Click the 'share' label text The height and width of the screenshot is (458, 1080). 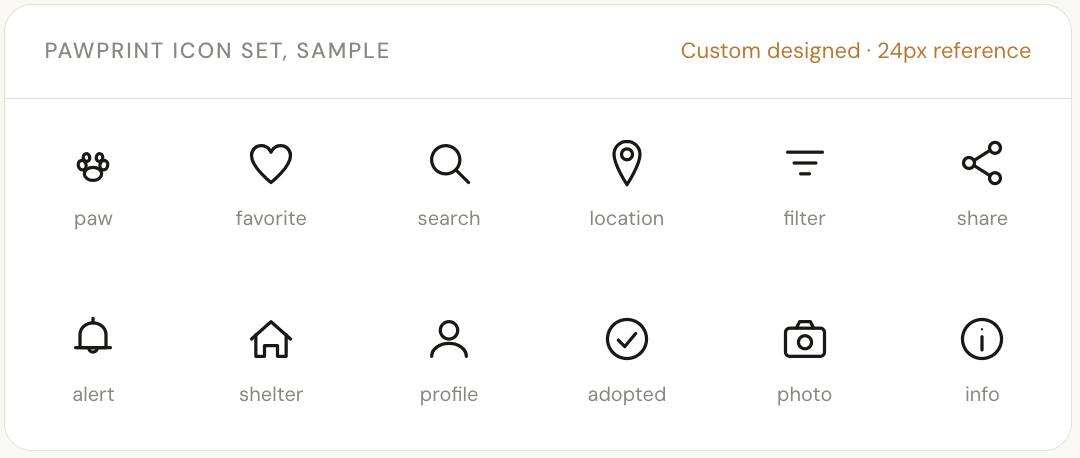(x=982, y=218)
